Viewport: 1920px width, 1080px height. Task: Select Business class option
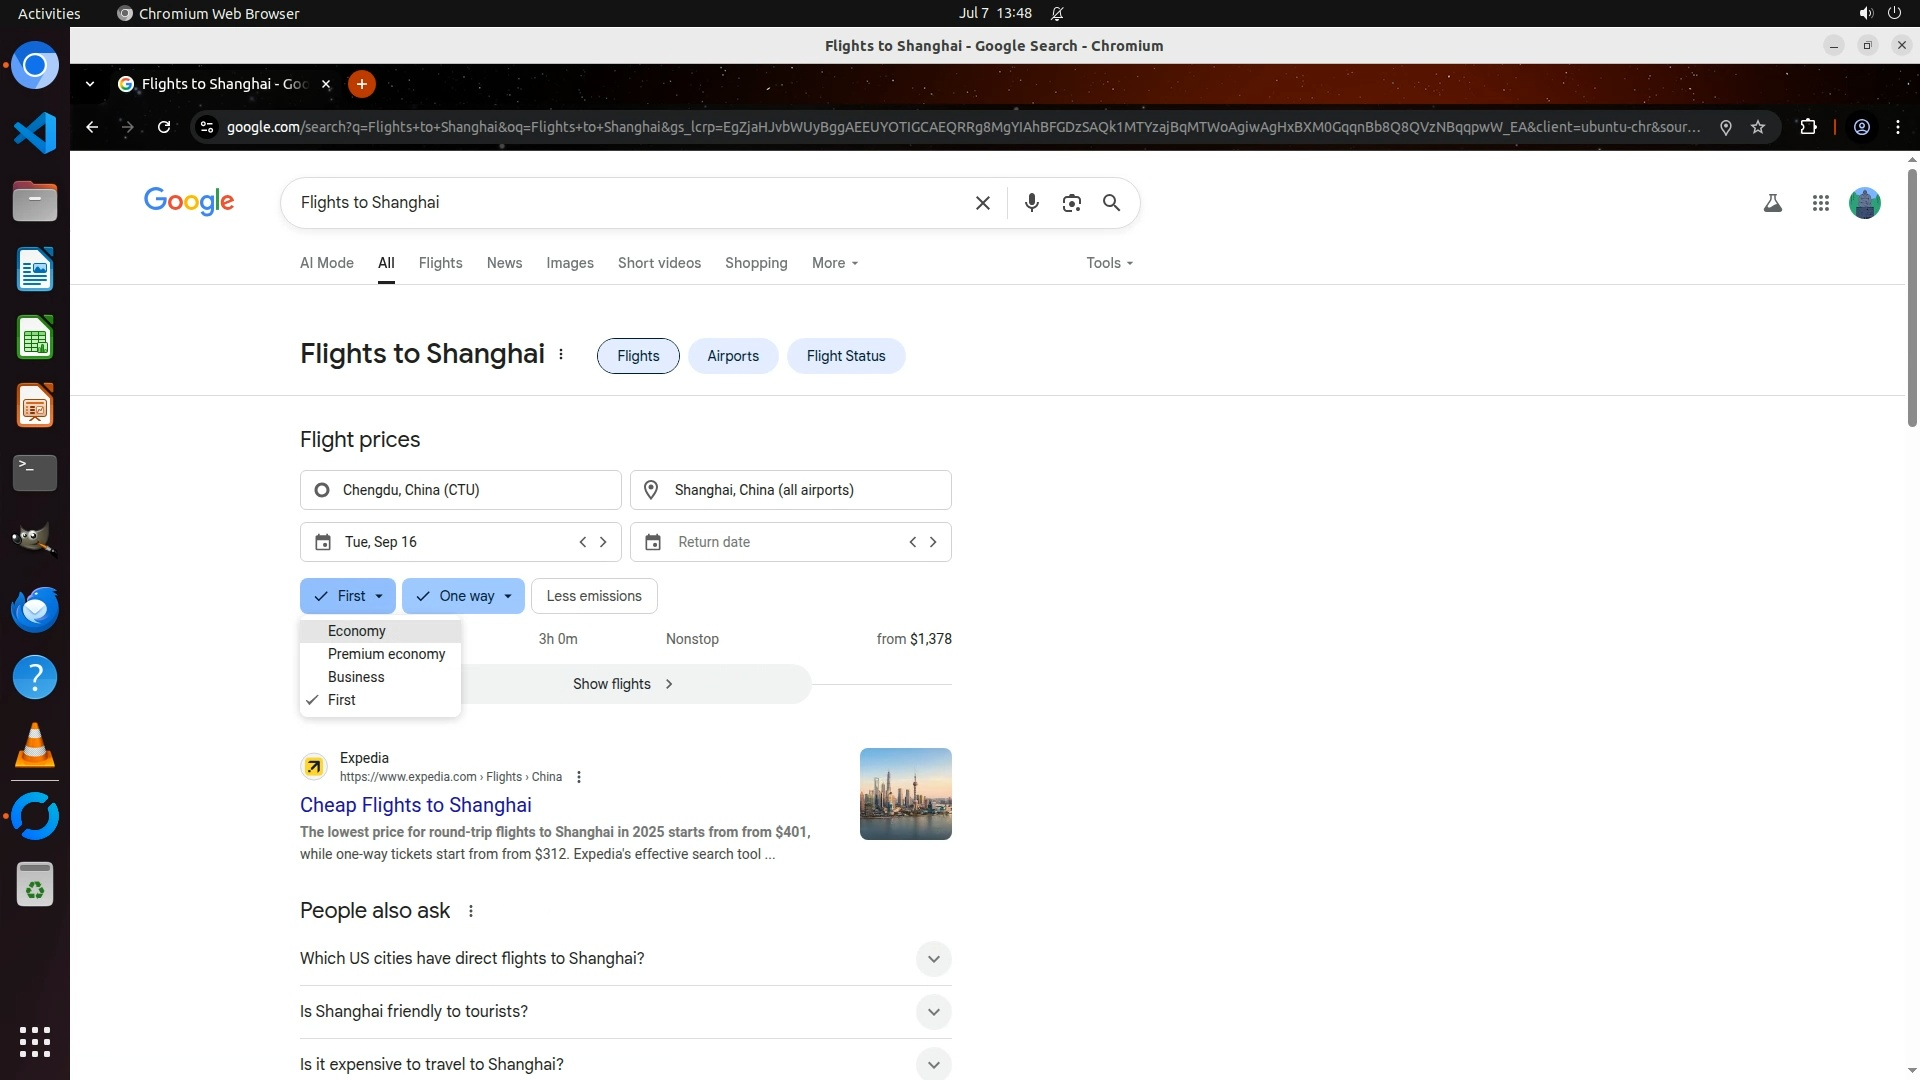pyautogui.click(x=356, y=677)
